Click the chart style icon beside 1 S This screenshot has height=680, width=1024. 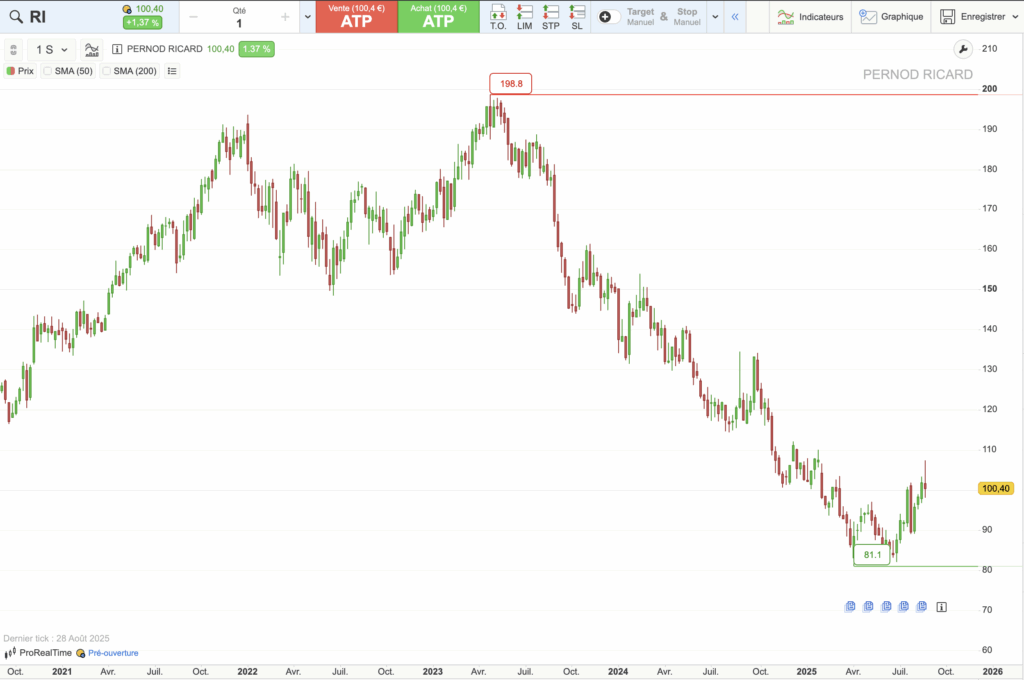click(91, 49)
